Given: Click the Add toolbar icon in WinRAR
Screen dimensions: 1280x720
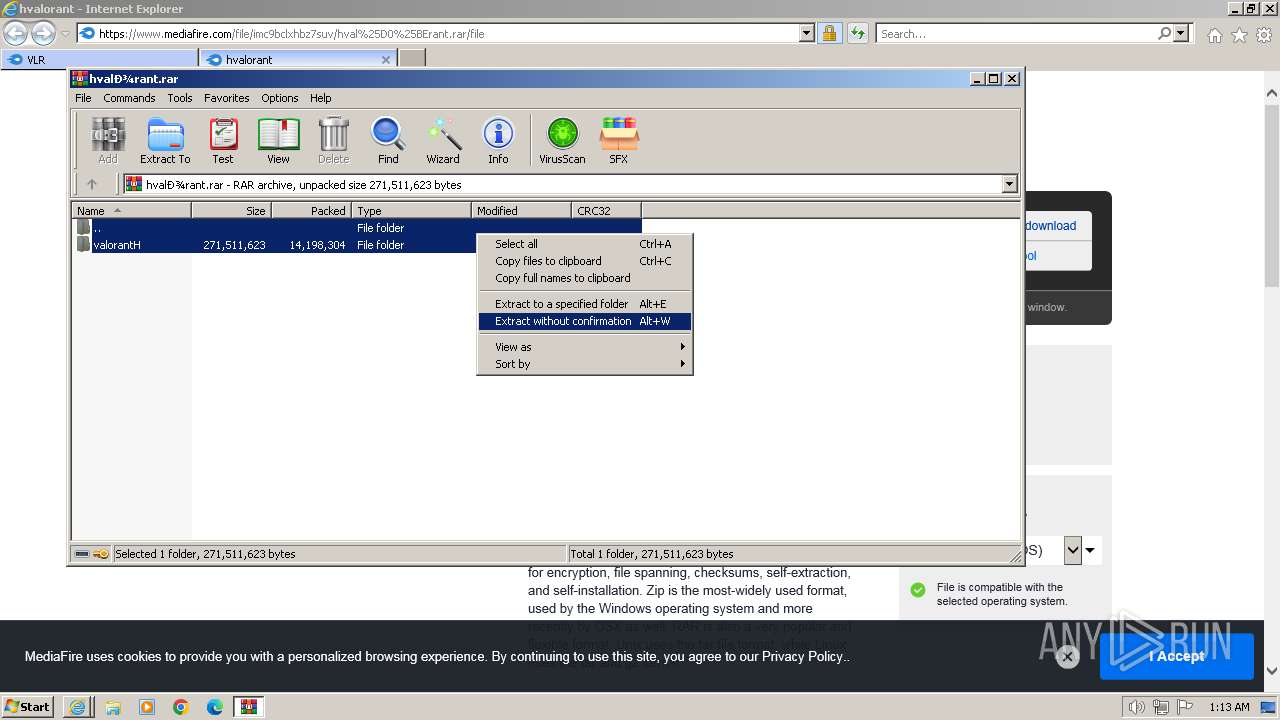Looking at the screenshot, I should tap(108, 140).
